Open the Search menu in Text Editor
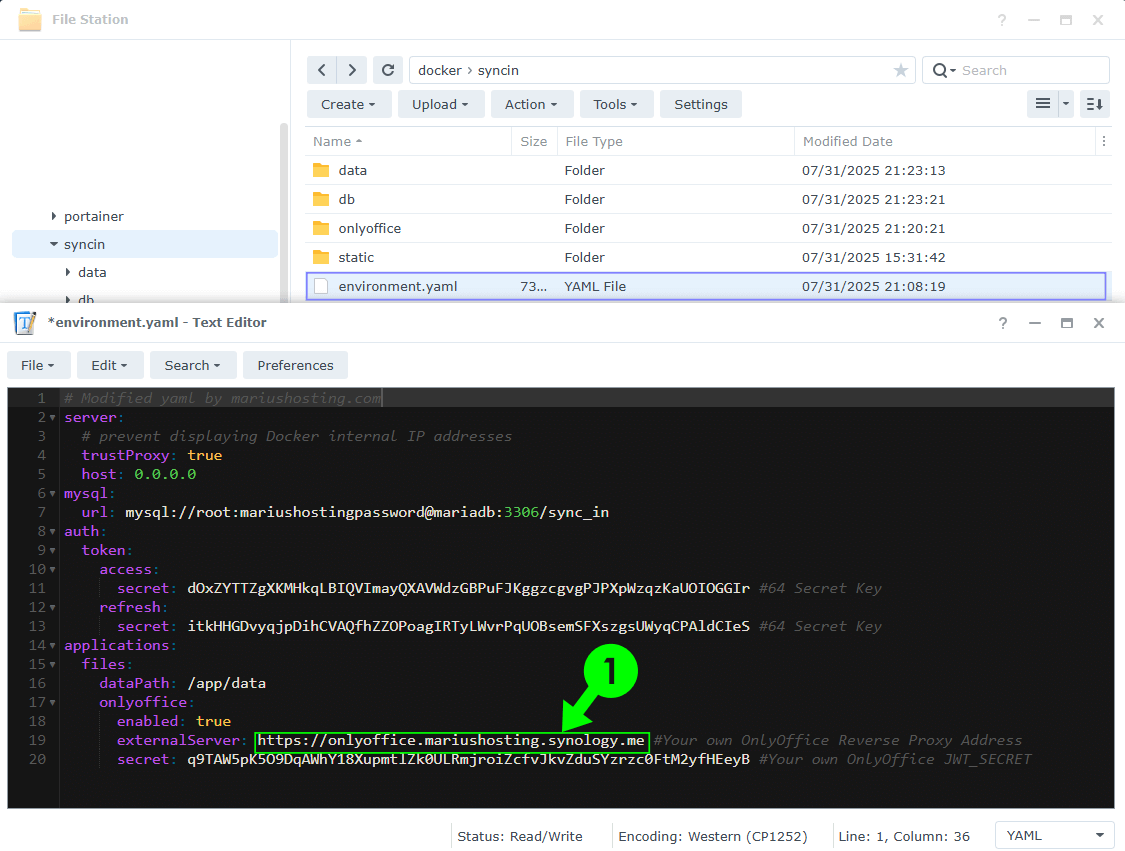Viewport: 1125px width, 851px height. click(192, 365)
